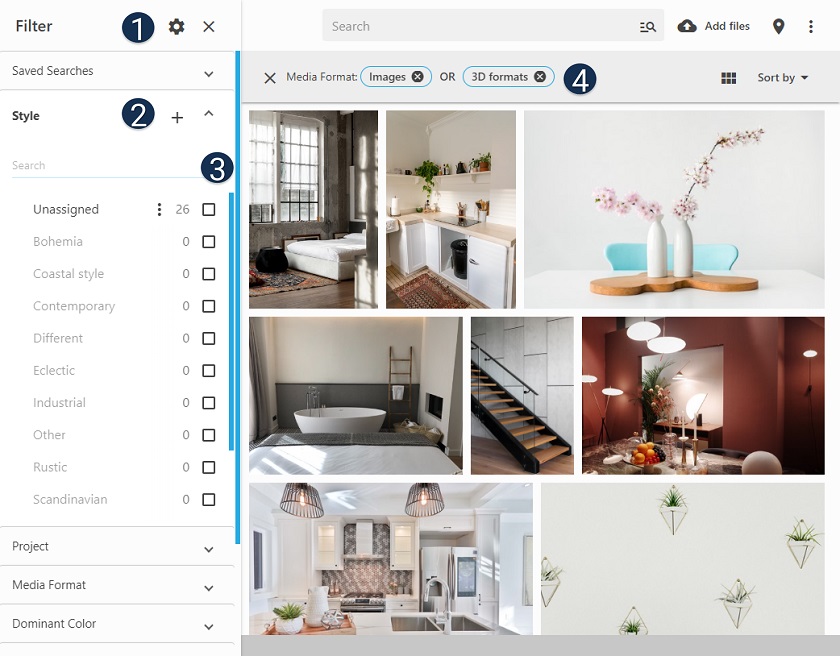The image size is (840, 656).
Task: Open the location pin icon
Action: (x=779, y=27)
